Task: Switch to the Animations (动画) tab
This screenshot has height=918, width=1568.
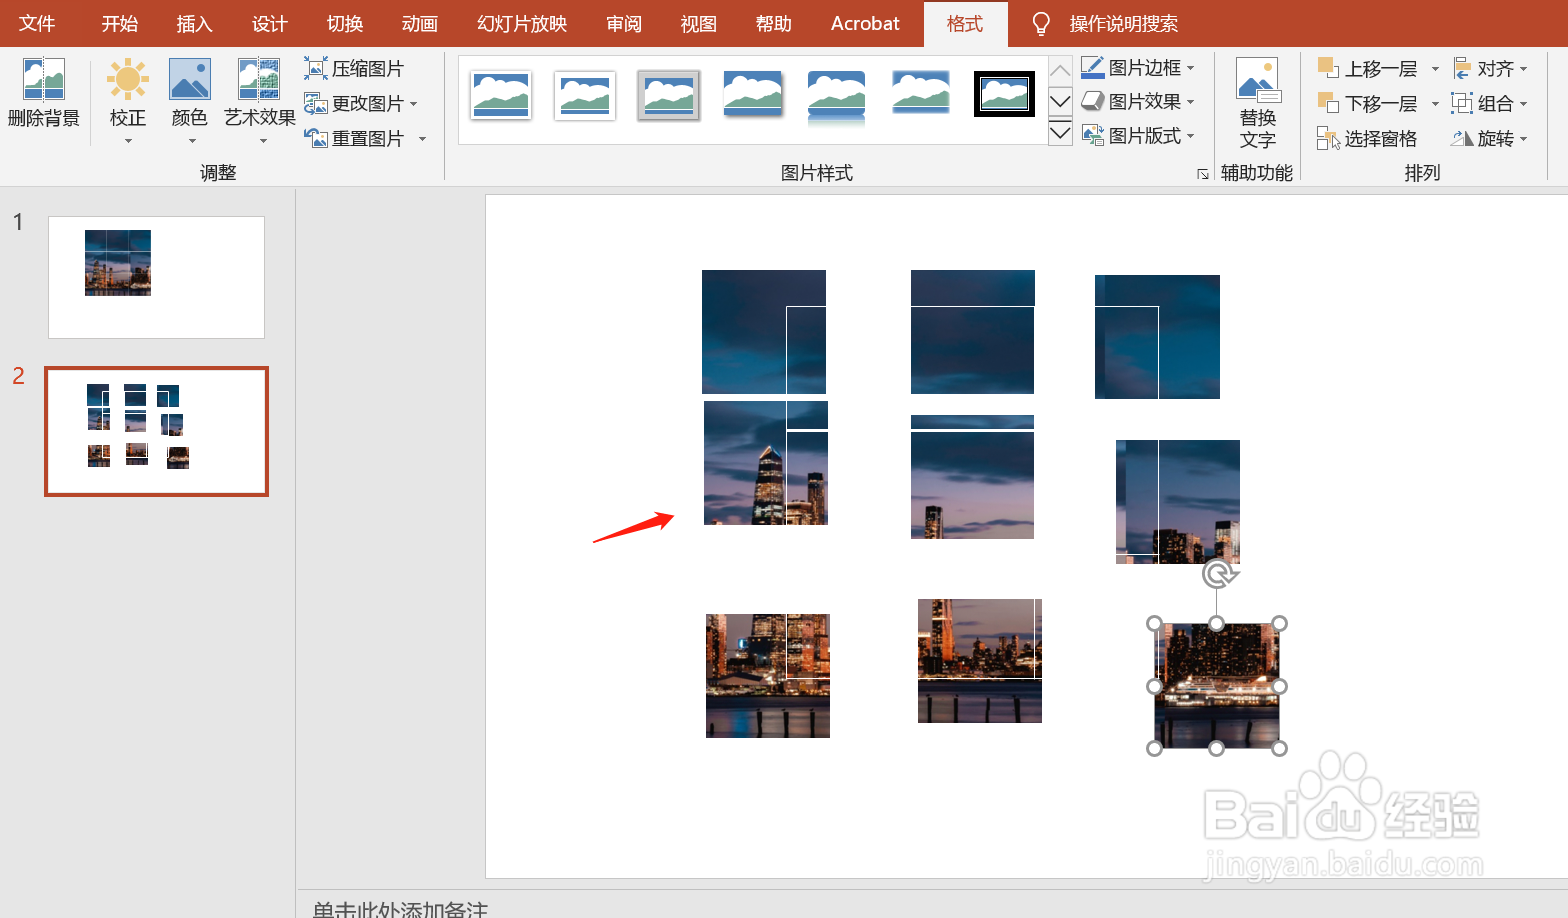Action: (420, 23)
